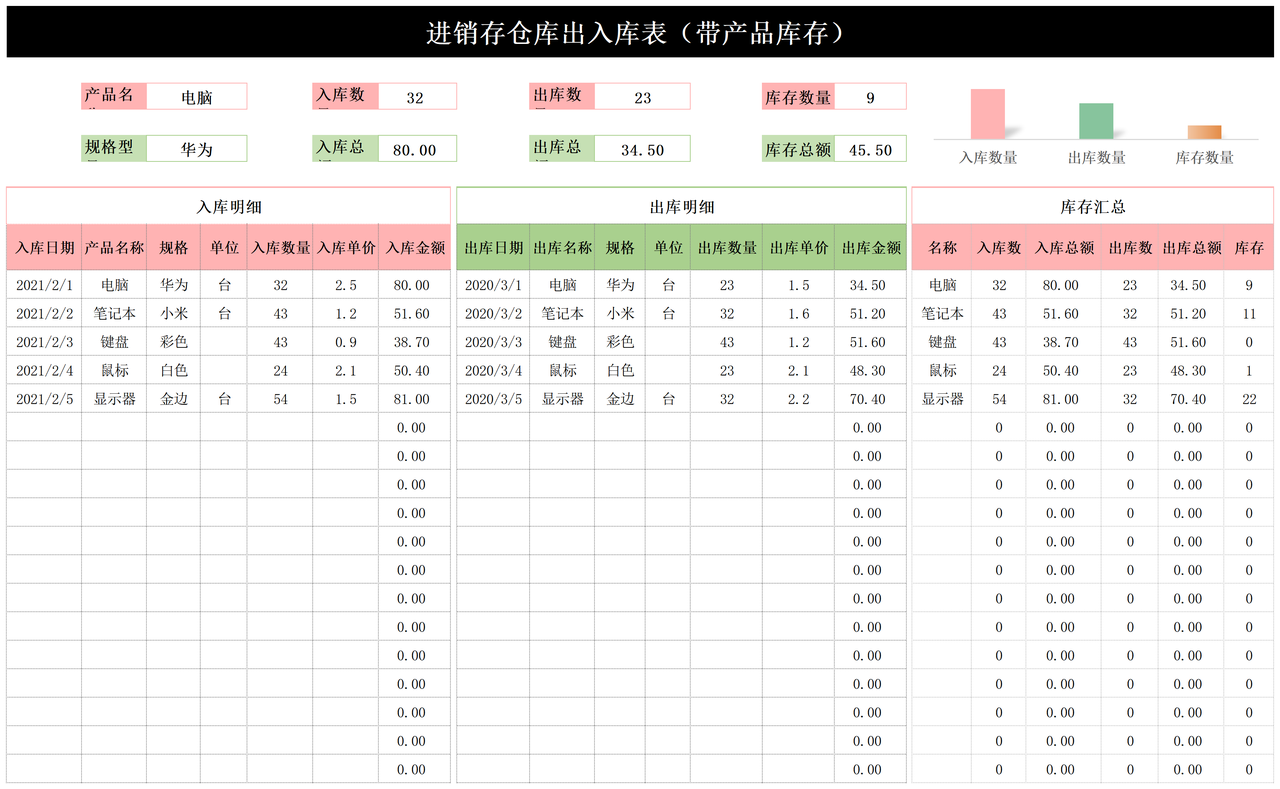The width and height of the screenshot is (1280, 789).
Task: Select the pink 出库数 label cell
Action: click(x=562, y=97)
